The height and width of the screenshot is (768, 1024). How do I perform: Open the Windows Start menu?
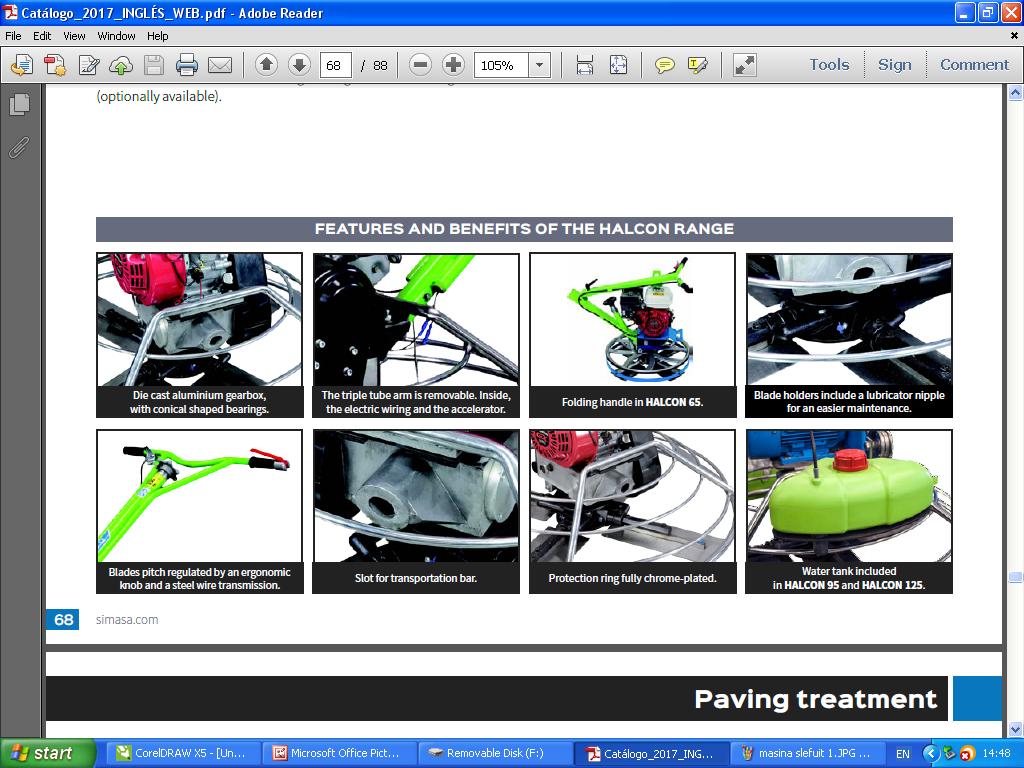click(x=48, y=753)
